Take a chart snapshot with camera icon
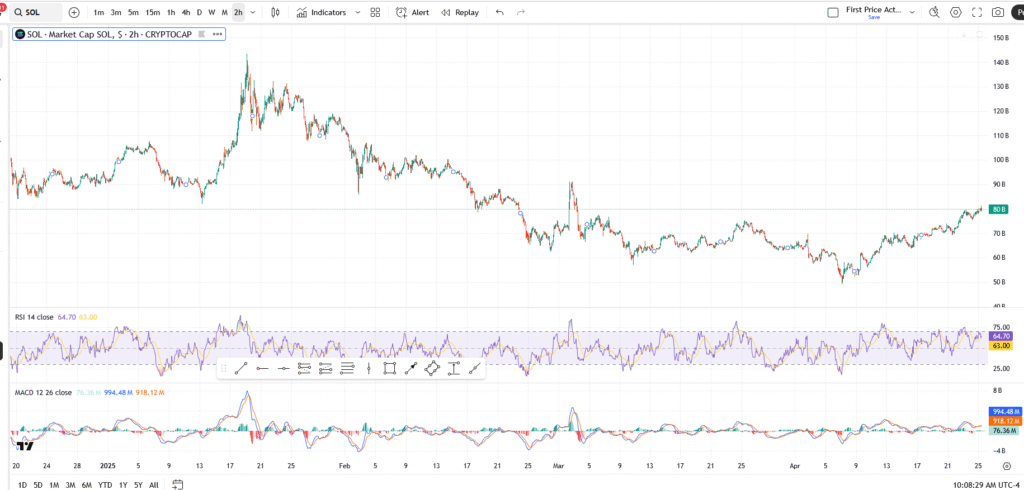This screenshot has height=490, width=1024. click(997, 13)
